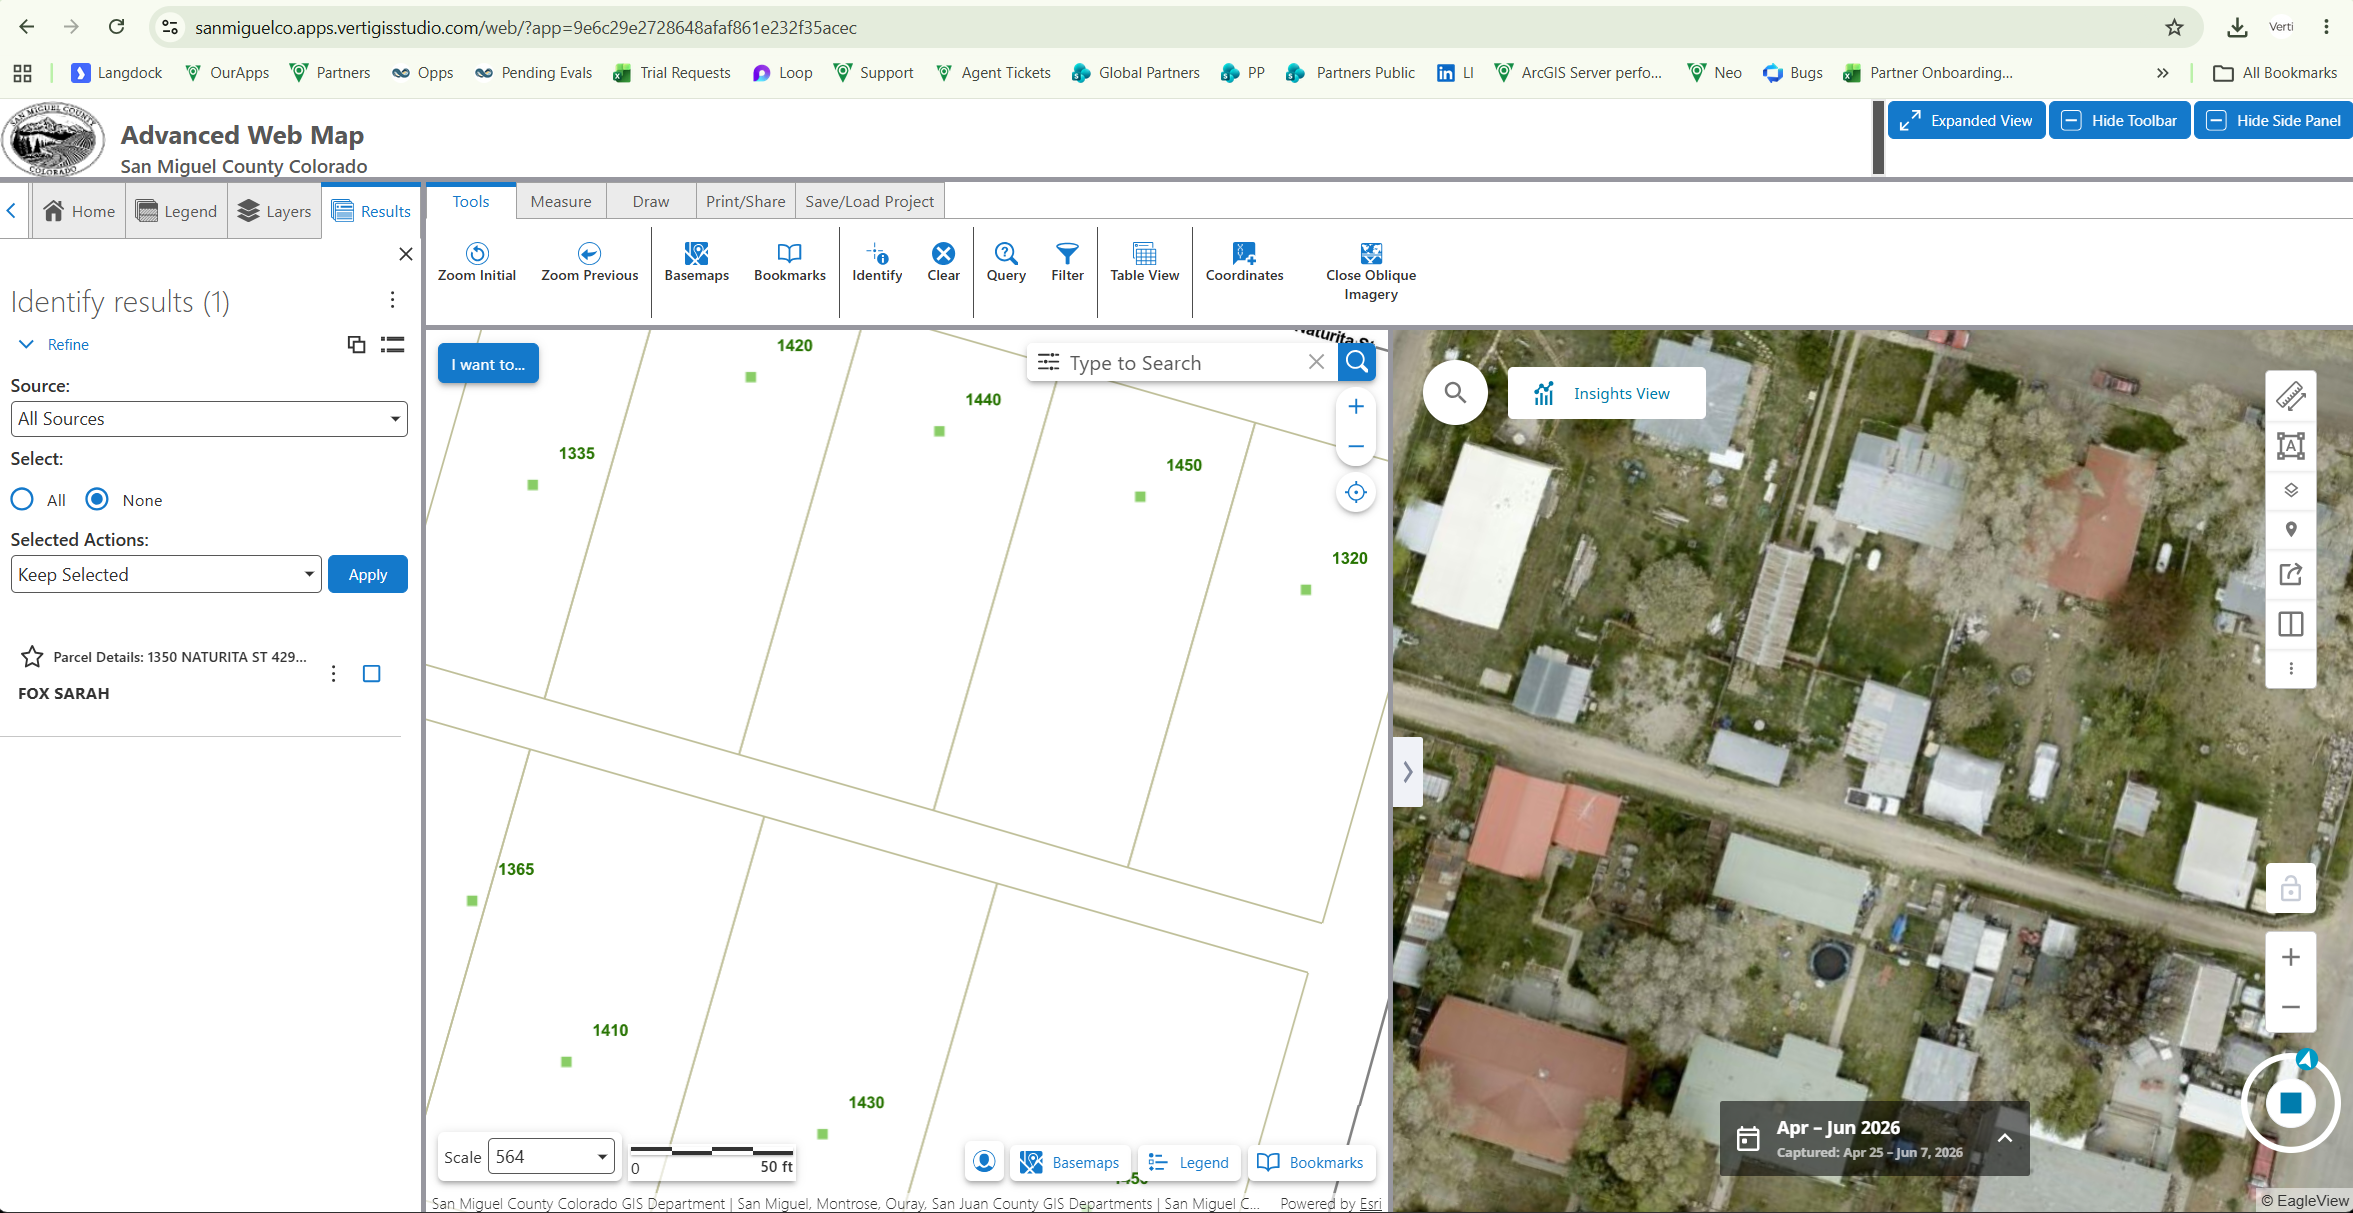Open Insights View

pyautogui.click(x=1606, y=393)
